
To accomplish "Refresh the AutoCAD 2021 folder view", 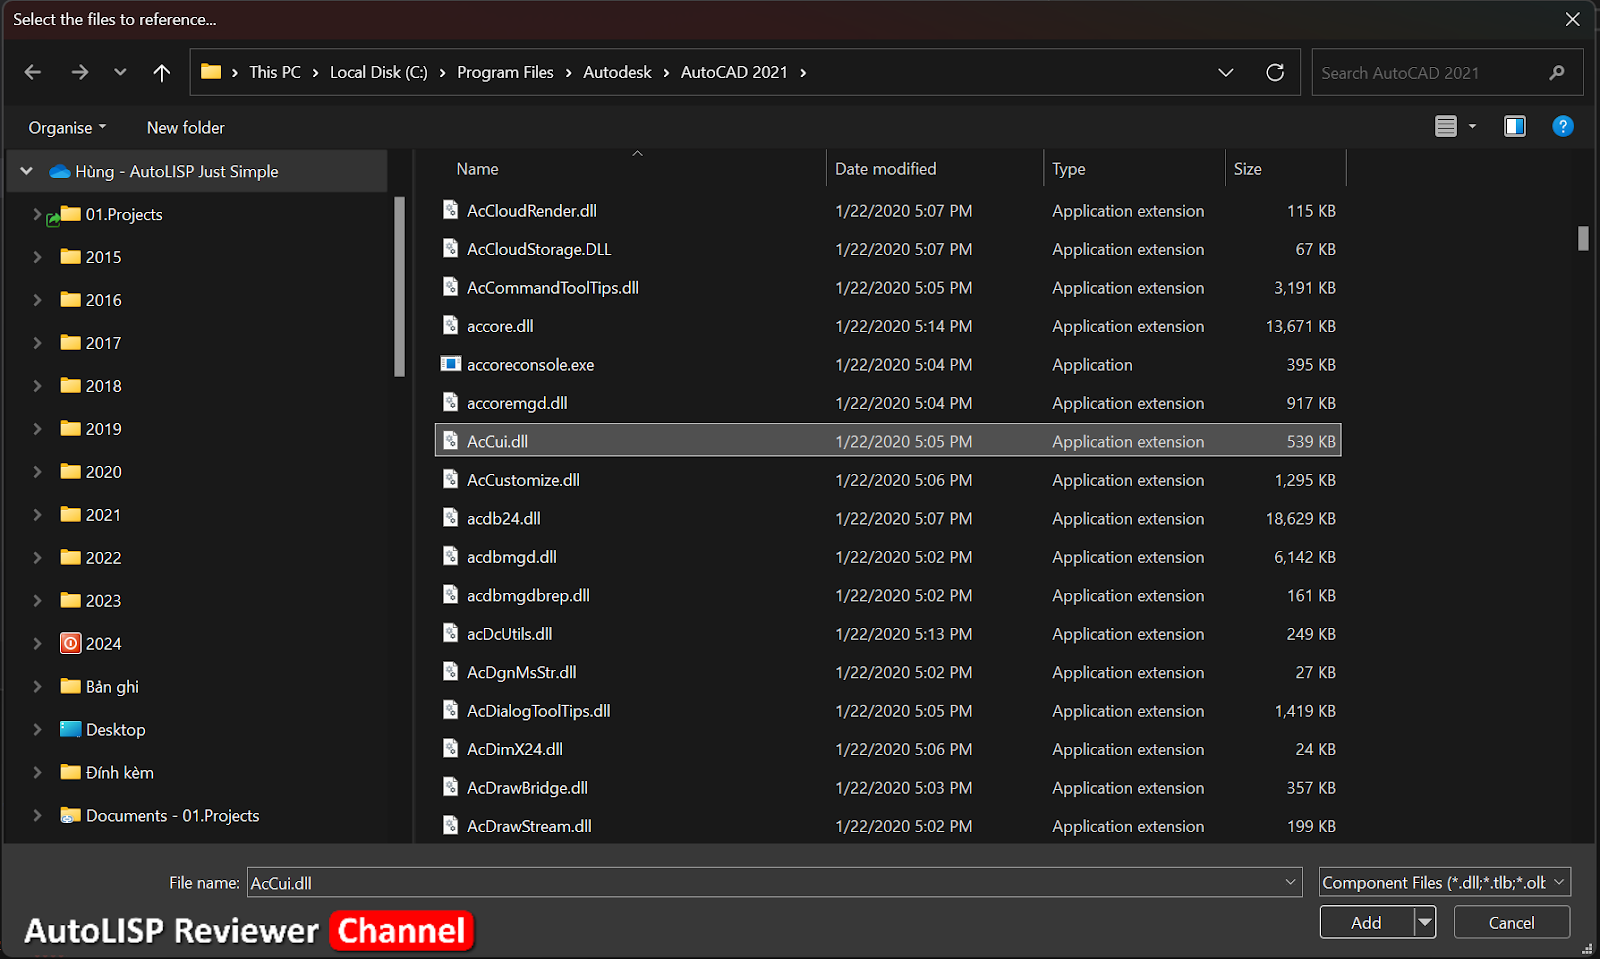I will click(x=1275, y=72).
